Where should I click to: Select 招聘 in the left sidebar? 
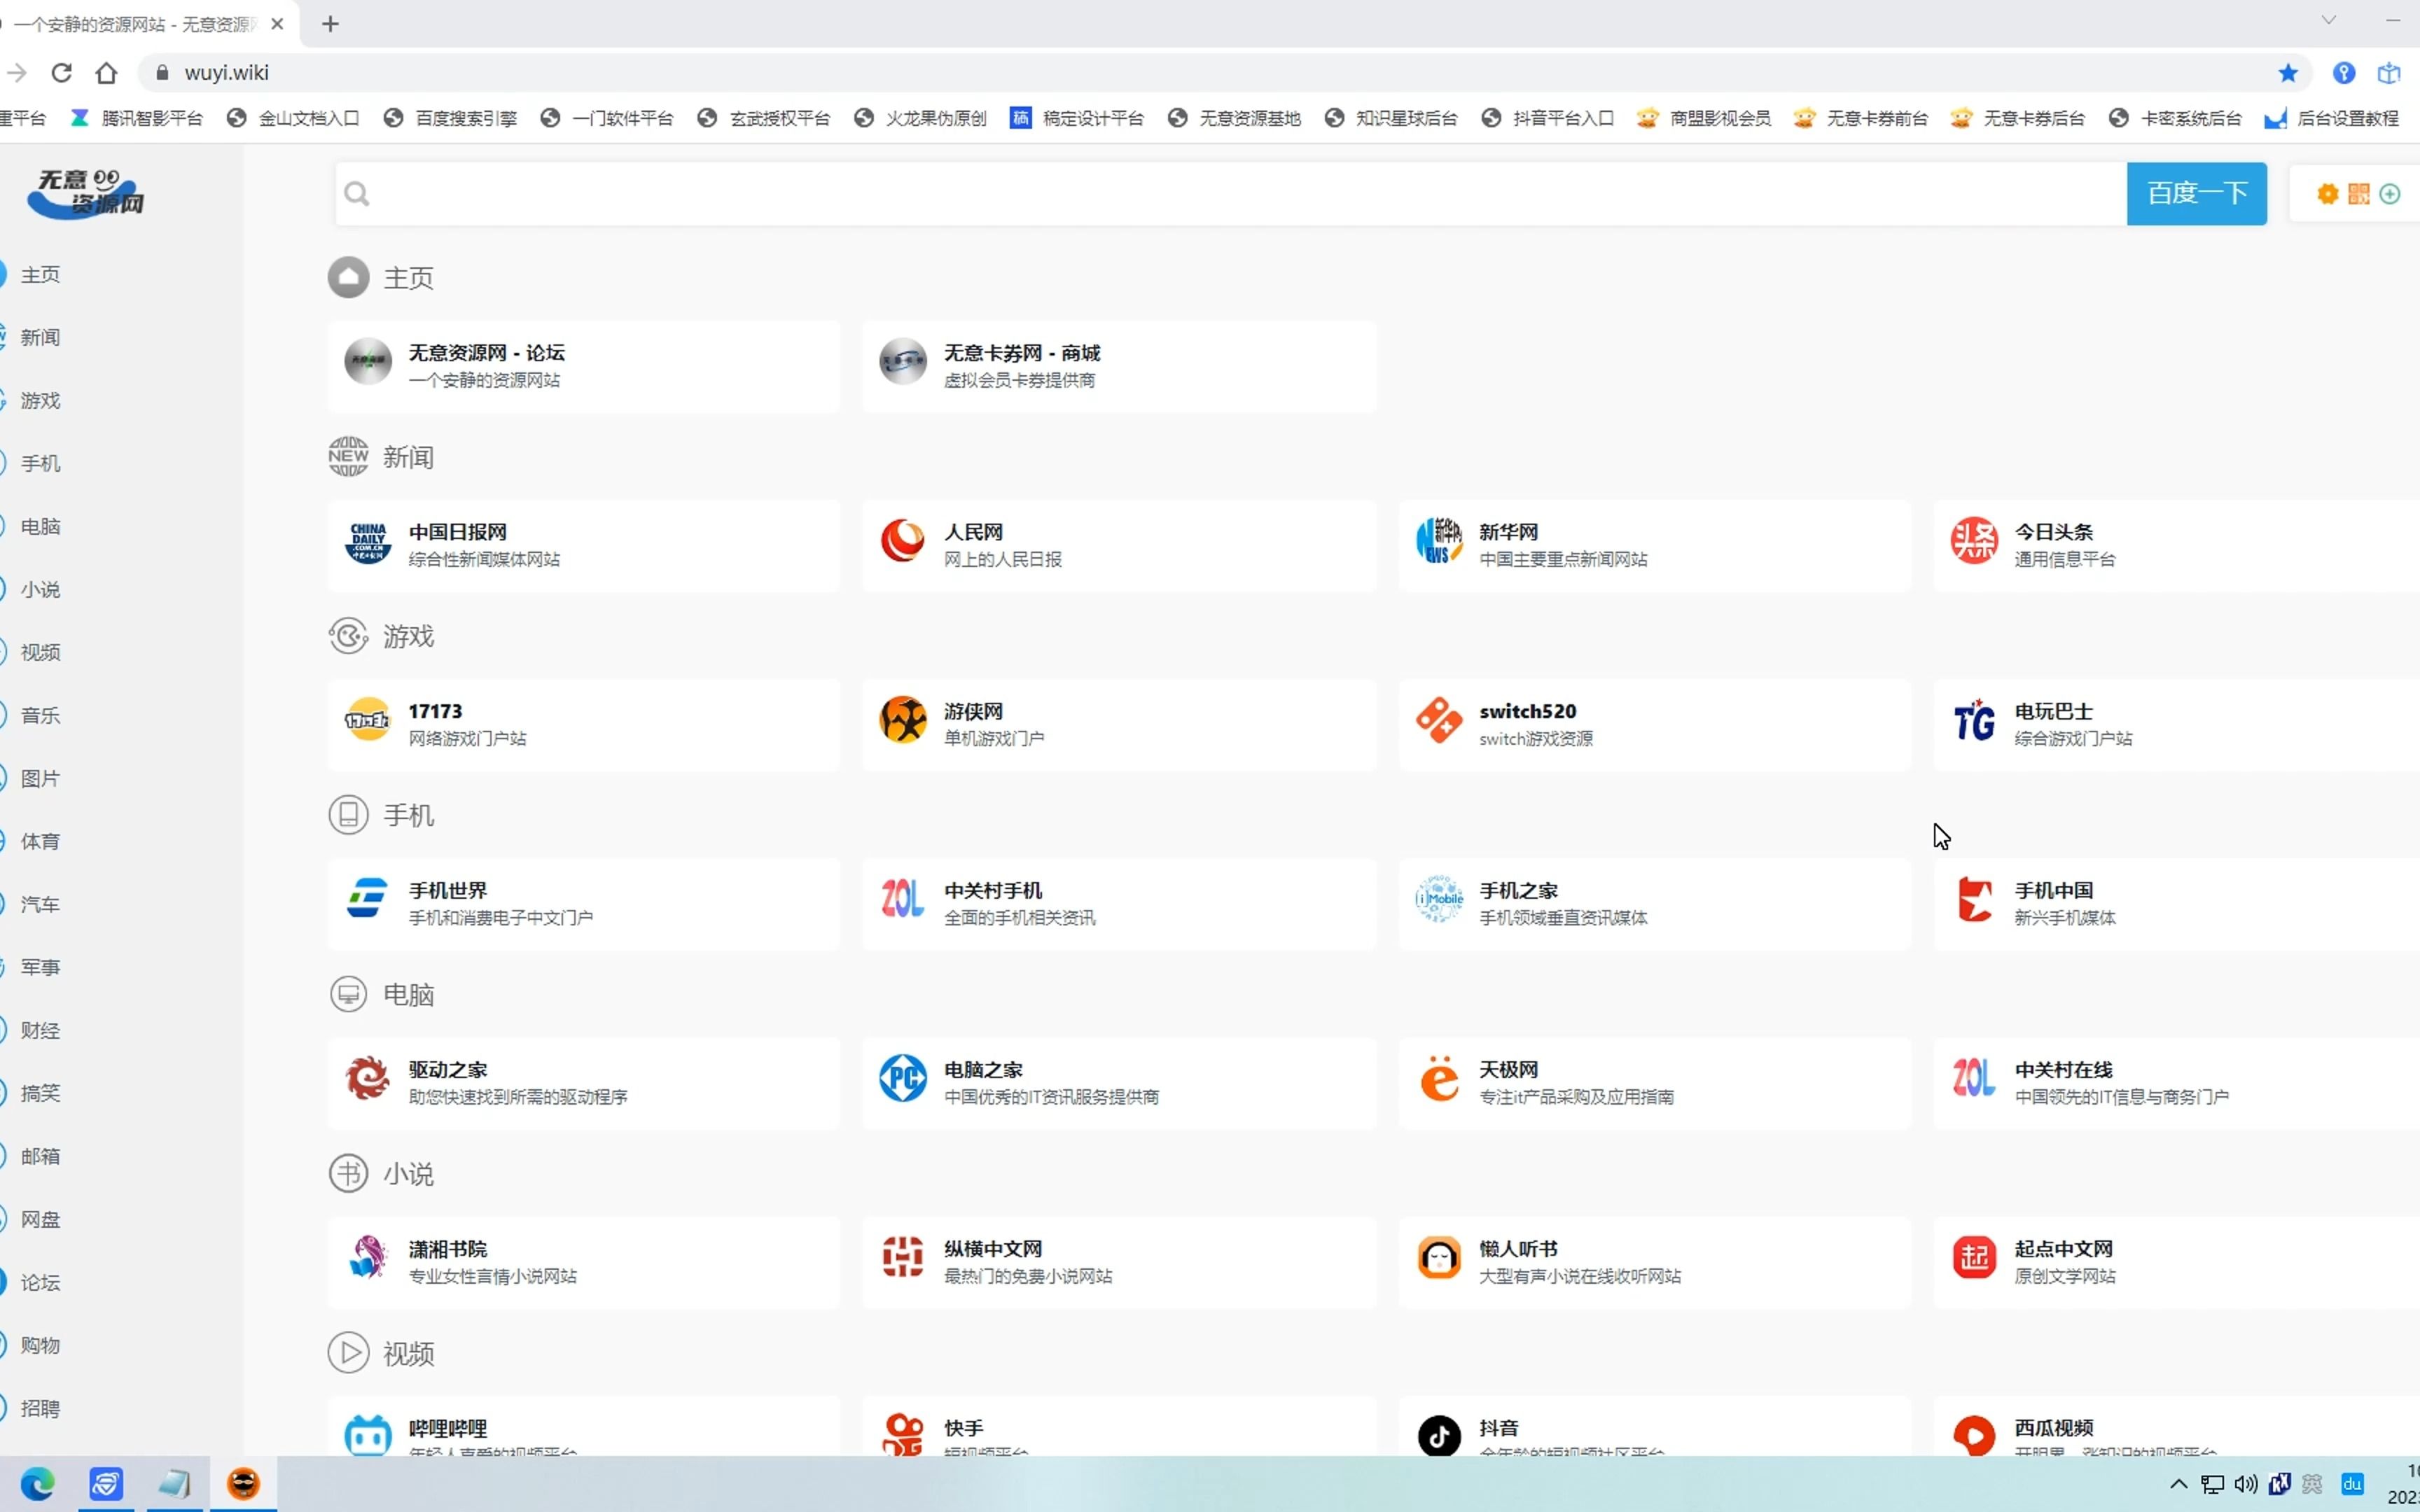coord(40,1409)
